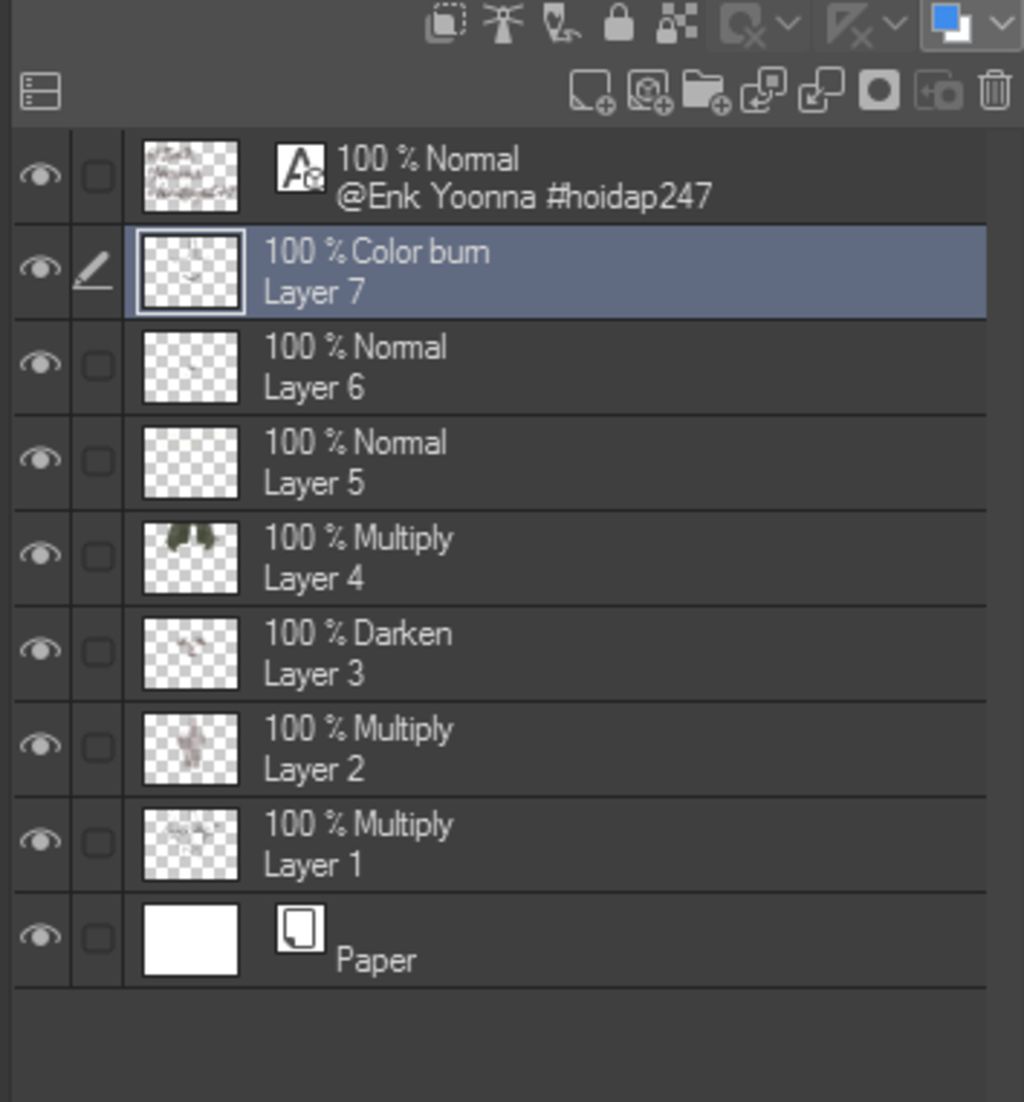Viewport: 1024px width, 1102px height.
Task: Click Set as Reference Layer lighthouse icon
Action: pyautogui.click(x=503, y=23)
